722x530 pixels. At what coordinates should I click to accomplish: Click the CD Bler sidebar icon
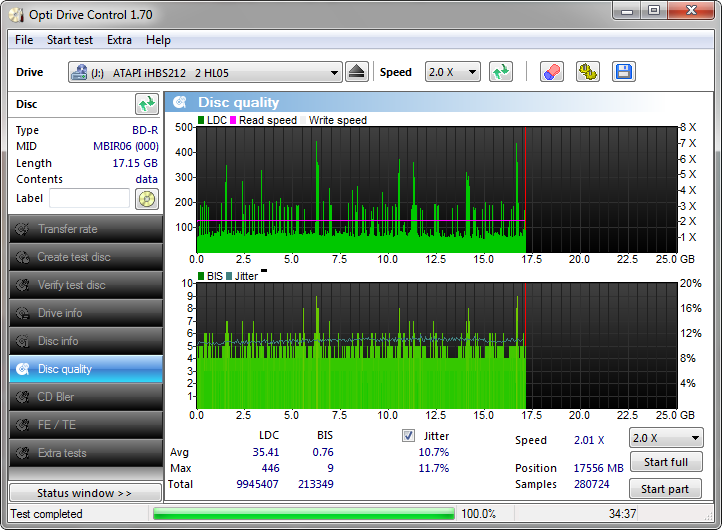click(x=22, y=397)
